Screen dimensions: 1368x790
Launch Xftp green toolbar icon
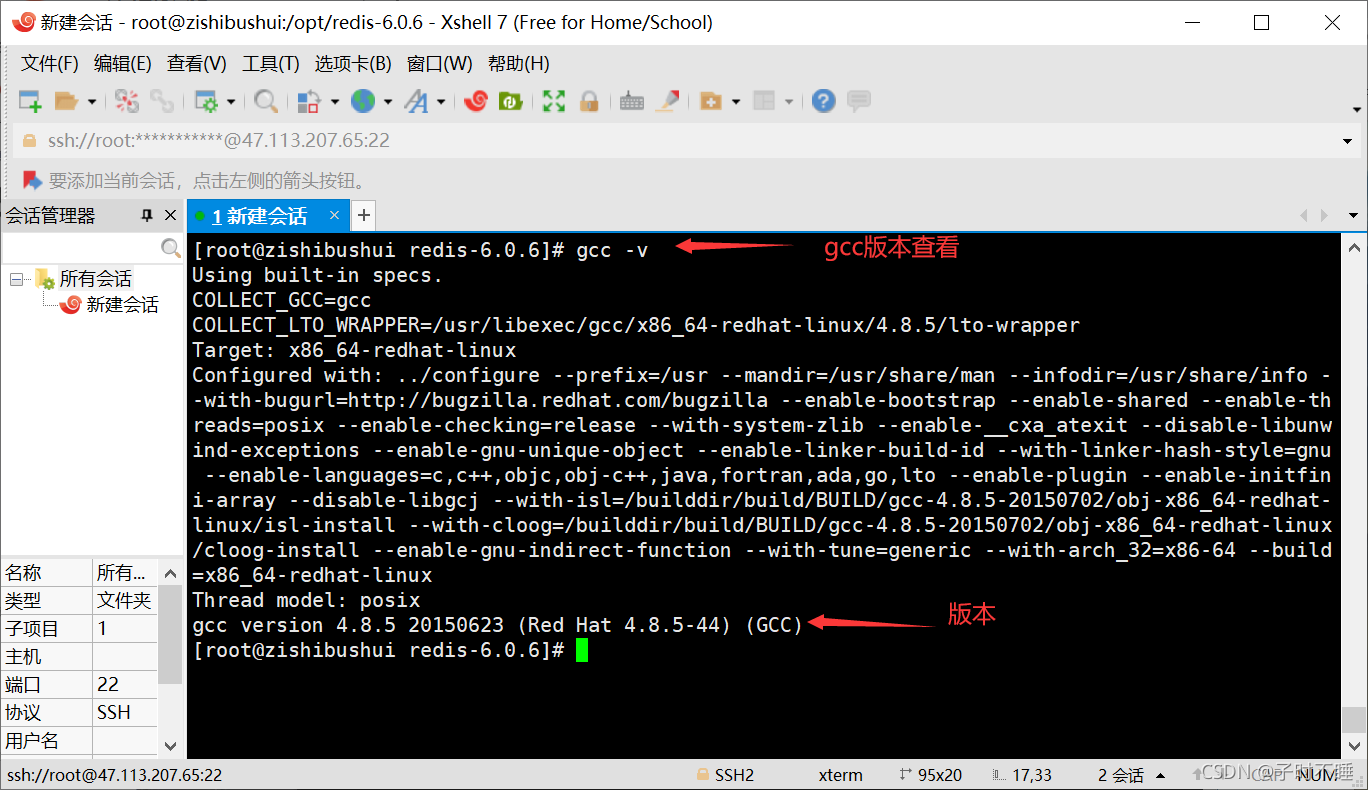510,101
